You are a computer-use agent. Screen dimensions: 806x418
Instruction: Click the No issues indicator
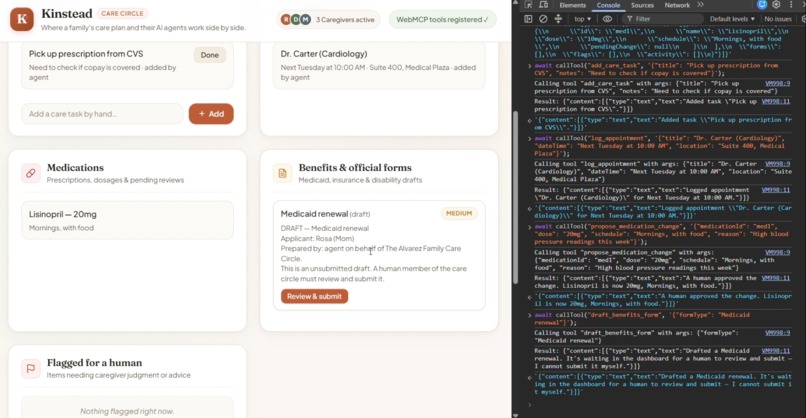778,19
